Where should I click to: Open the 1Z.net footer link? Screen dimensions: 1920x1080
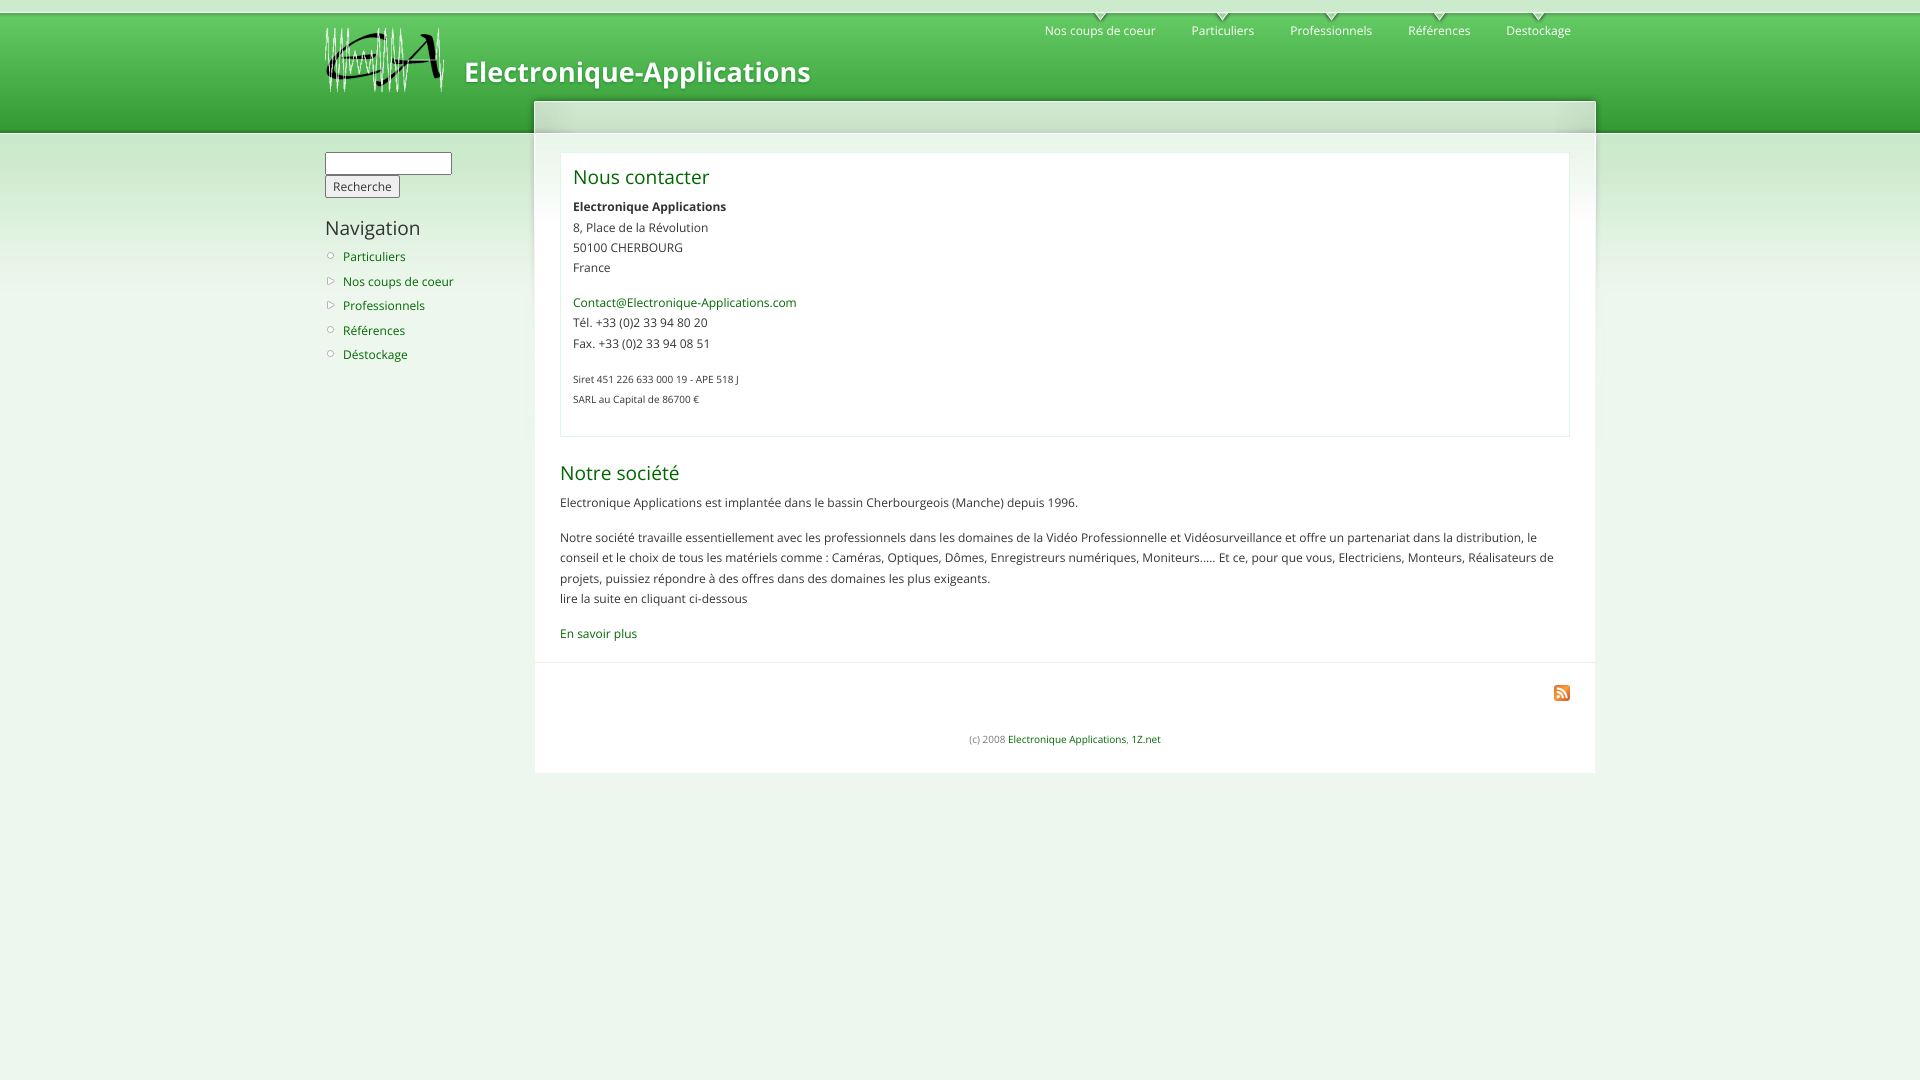point(1146,740)
